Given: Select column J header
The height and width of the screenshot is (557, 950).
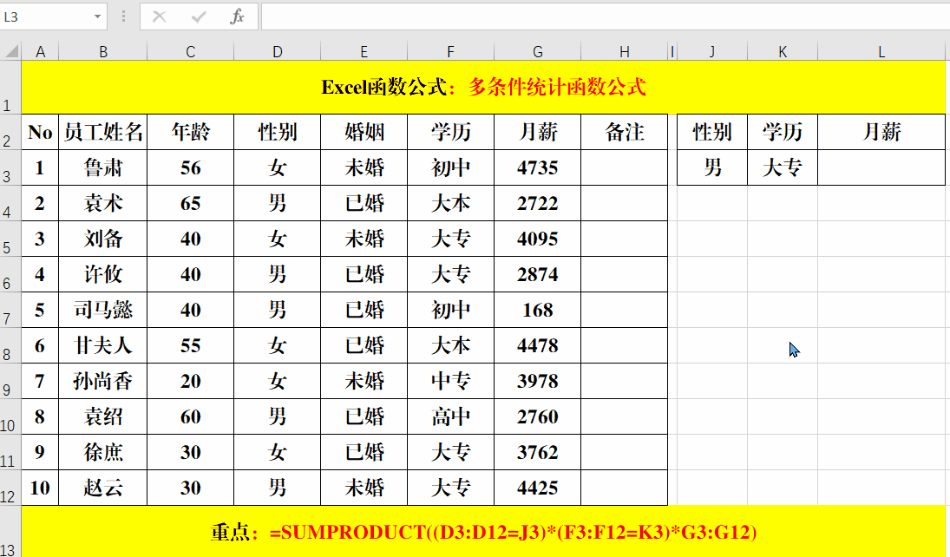Looking at the screenshot, I should pyautogui.click(x=712, y=52).
